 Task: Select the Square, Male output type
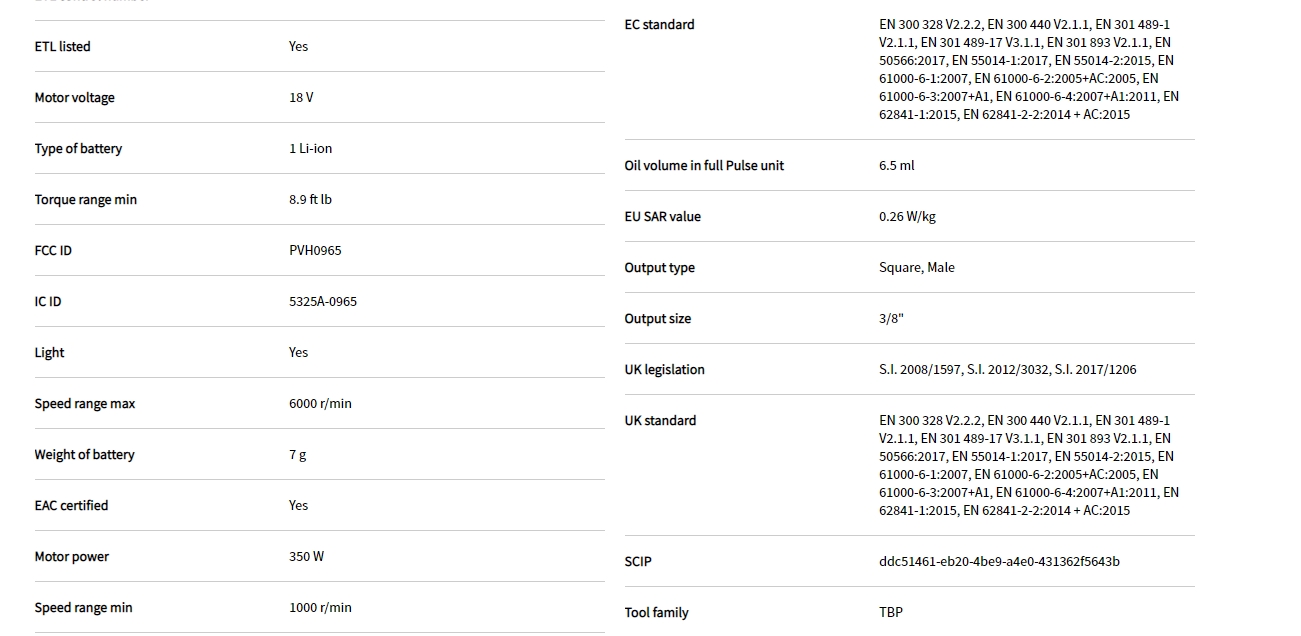[x=916, y=268]
